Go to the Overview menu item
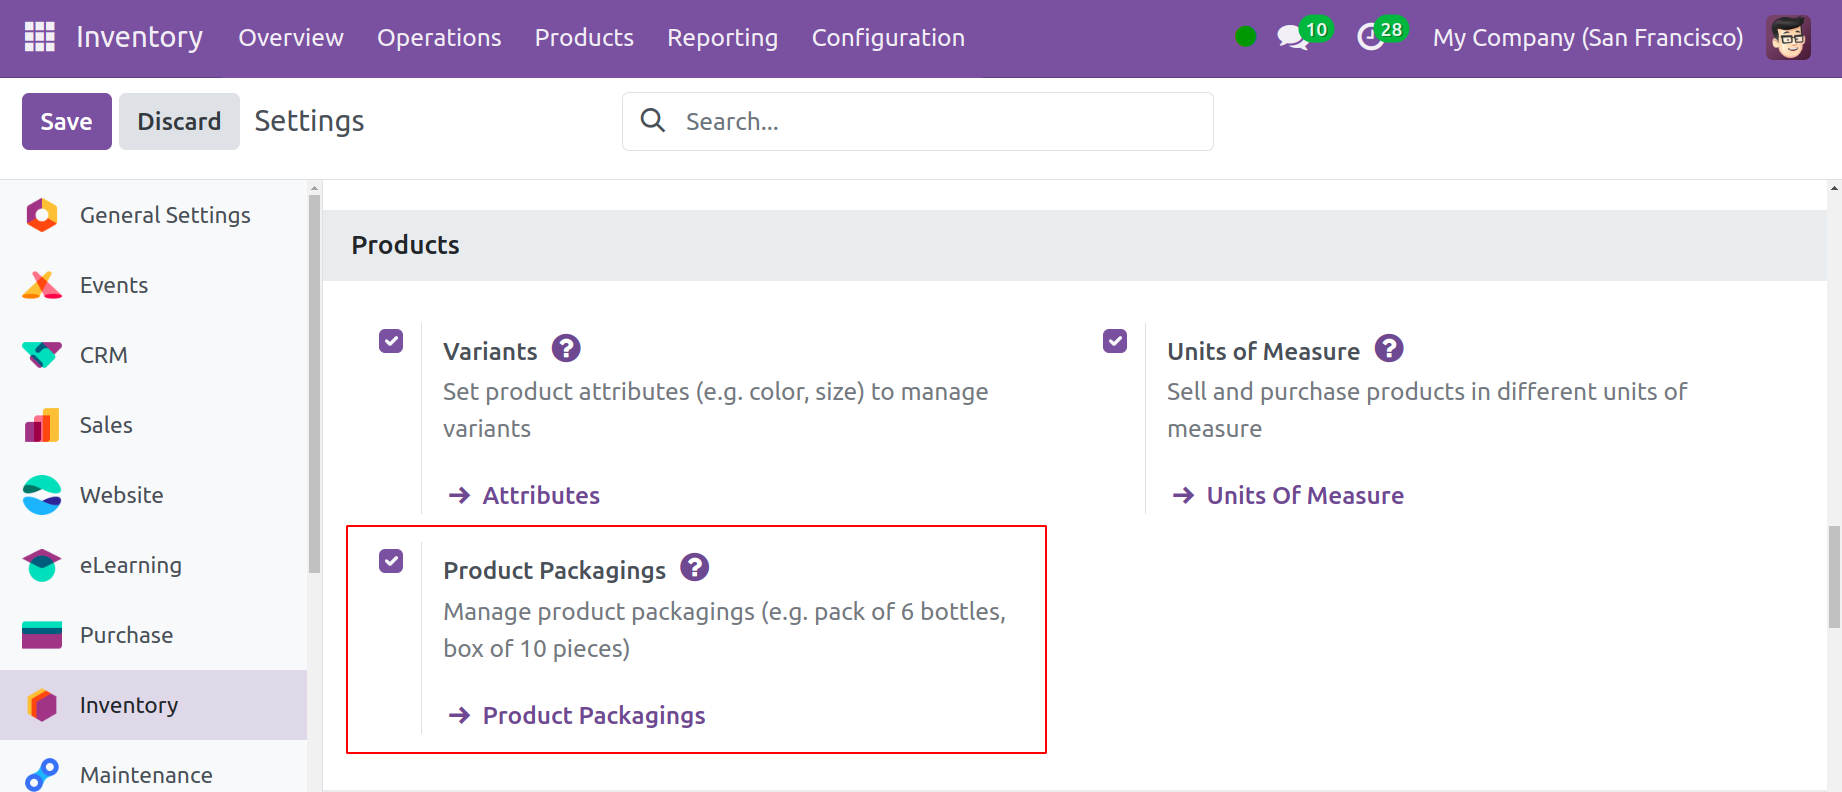 290,38
